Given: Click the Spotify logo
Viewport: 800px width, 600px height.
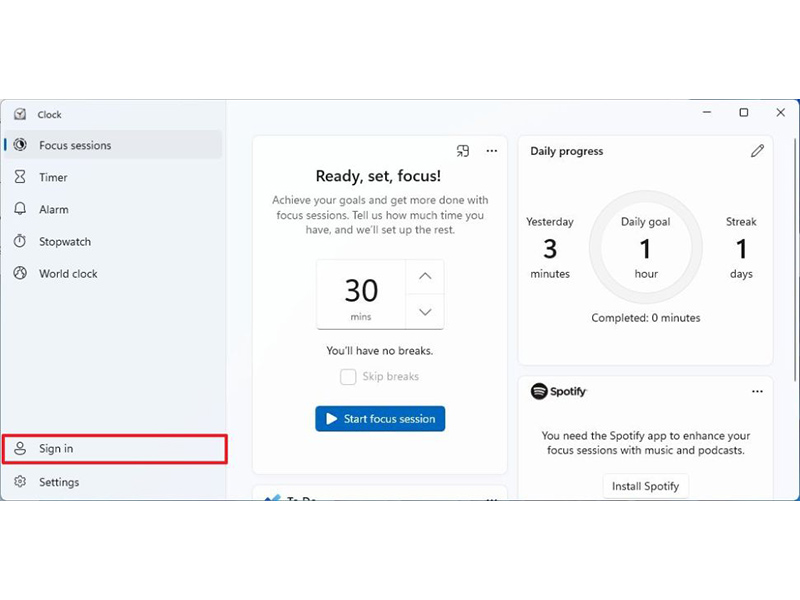Looking at the screenshot, I should click(559, 391).
